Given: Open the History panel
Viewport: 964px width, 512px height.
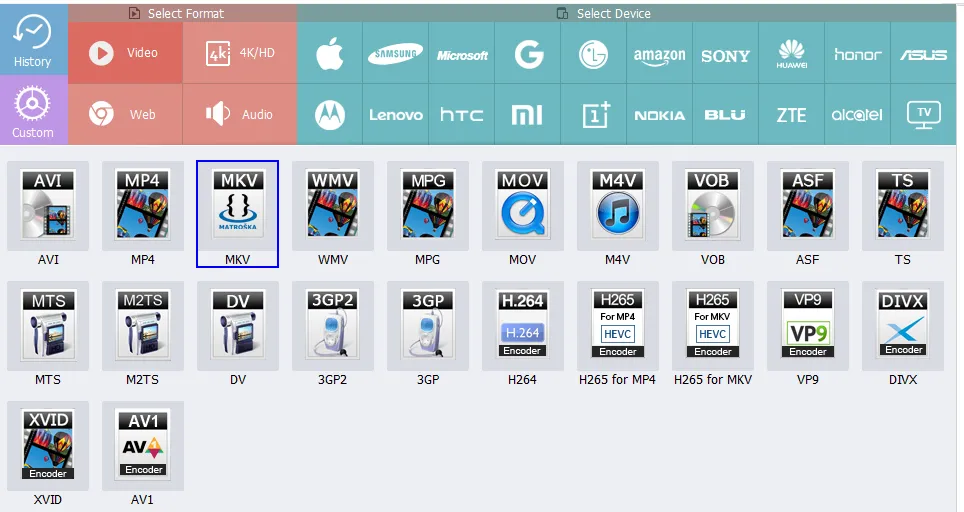Looking at the screenshot, I should pyautogui.click(x=34, y=39).
